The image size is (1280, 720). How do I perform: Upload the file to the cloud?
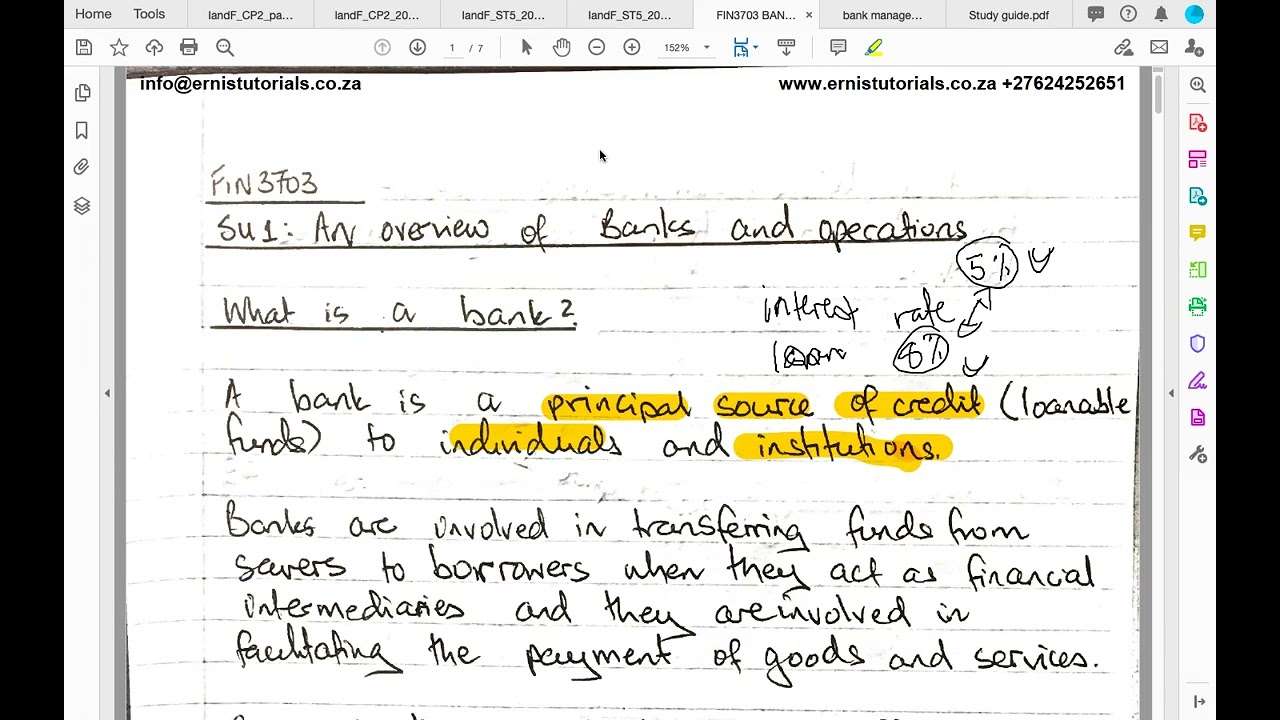pos(154,47)
